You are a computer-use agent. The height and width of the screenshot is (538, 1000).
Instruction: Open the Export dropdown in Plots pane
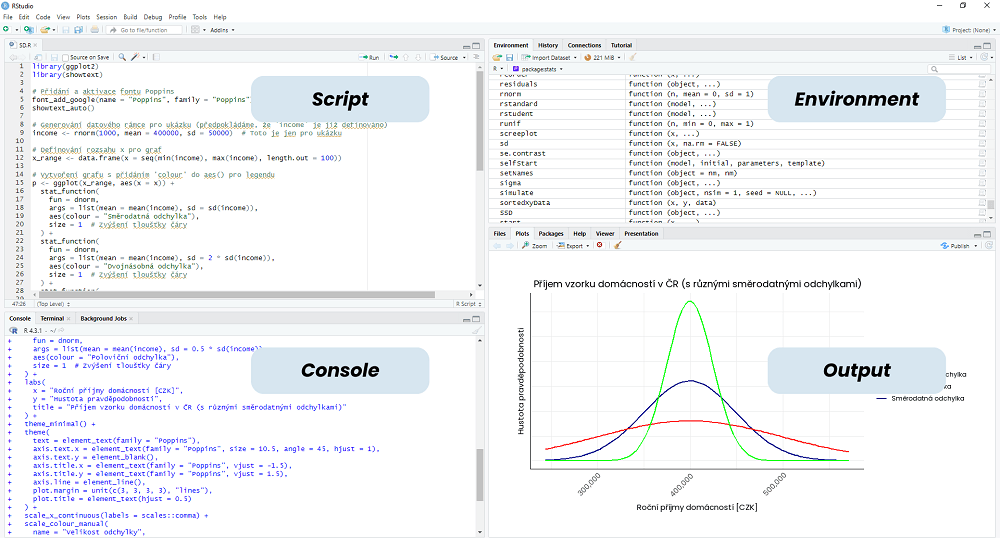[x=573, y=246]
